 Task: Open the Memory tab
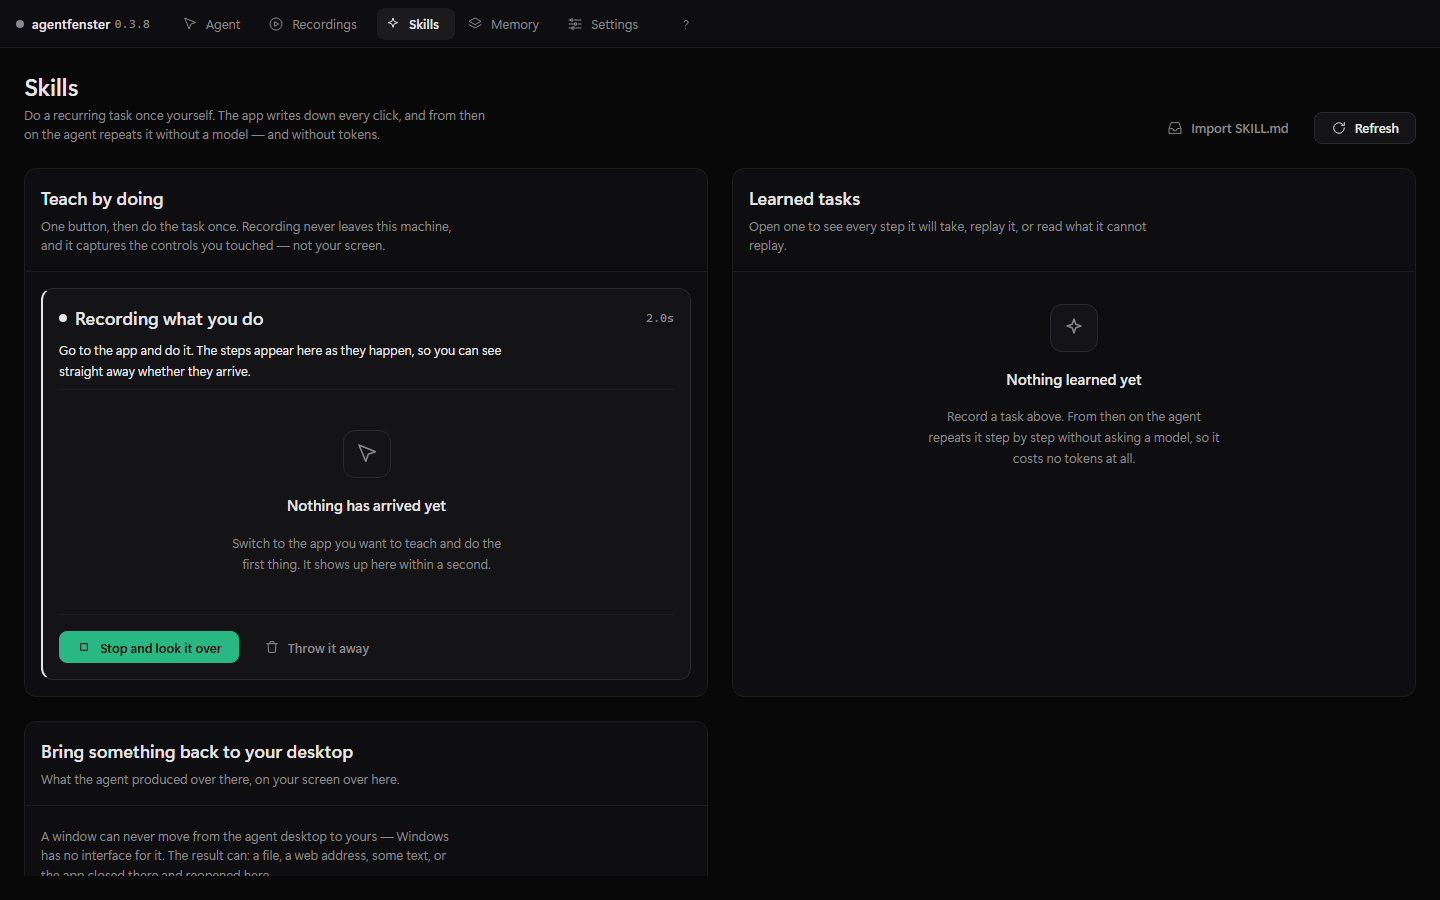point(504,24)
